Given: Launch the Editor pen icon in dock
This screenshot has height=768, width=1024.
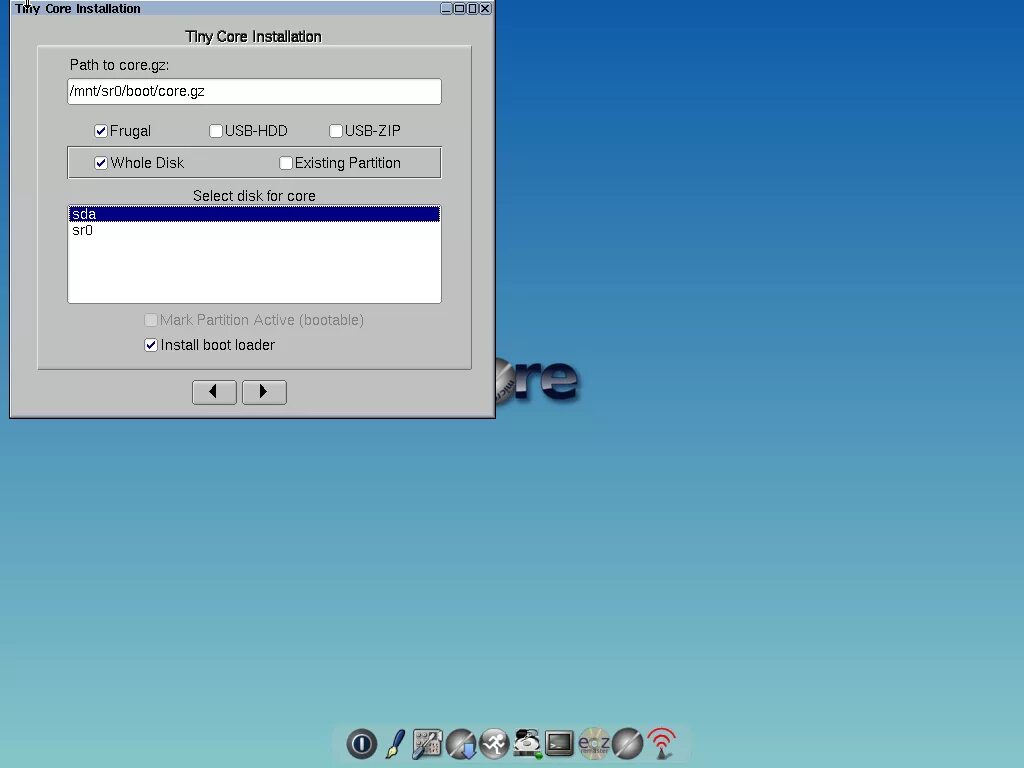Looking at the screenshot, I should tap(395, 744).
